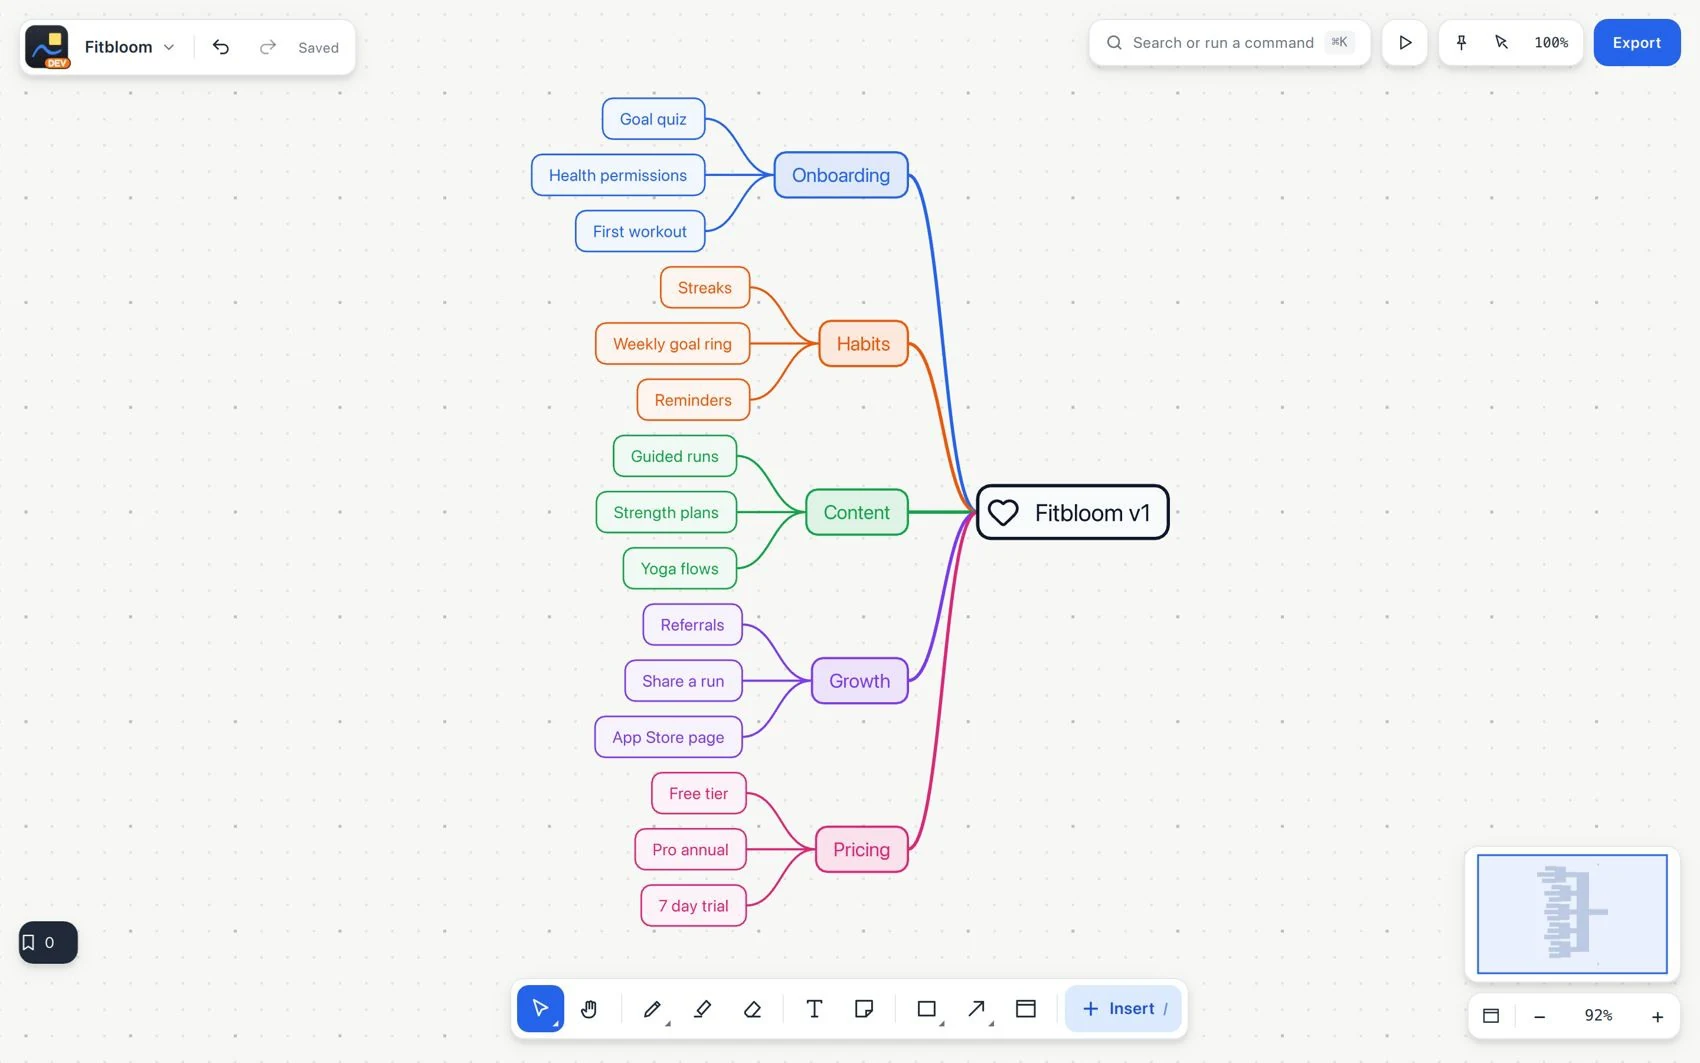The height and width of the screenshot is (1063, 1700).
Task: Zoom out with the minus button
Action: click(1540, 1016)
